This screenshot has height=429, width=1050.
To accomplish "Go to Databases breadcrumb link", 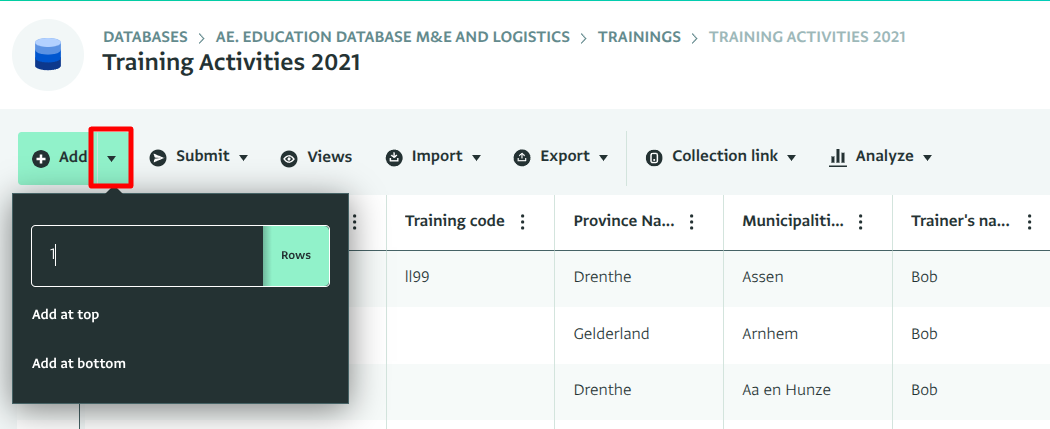I will [145, 37].
